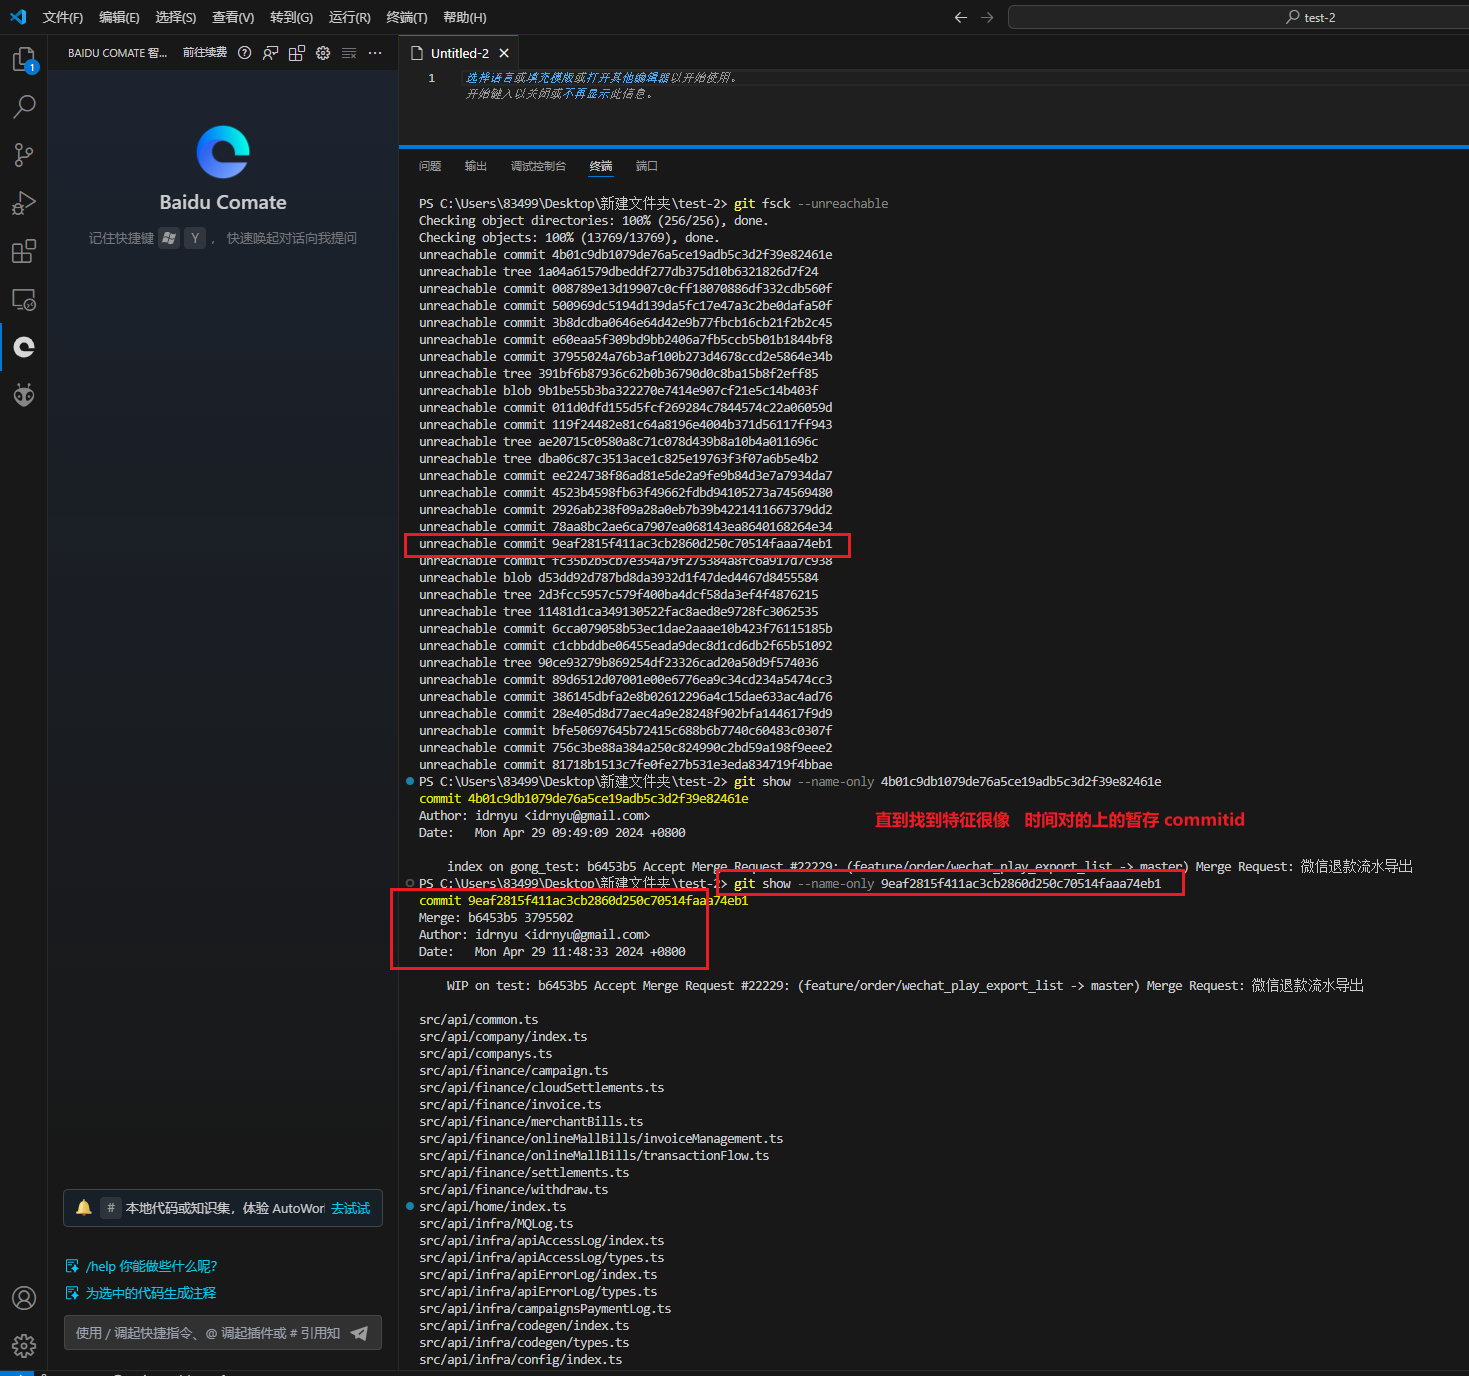Open the Remote Explorer view

point(24,299)
